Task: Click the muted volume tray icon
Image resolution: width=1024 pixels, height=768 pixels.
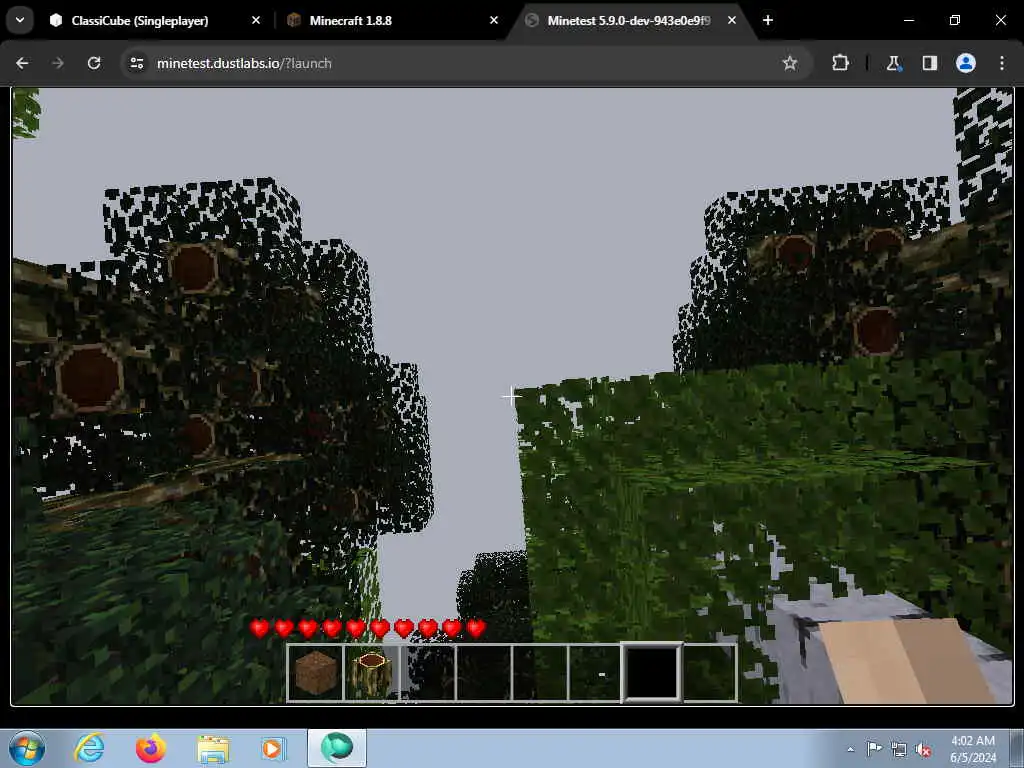Action: 923,750
